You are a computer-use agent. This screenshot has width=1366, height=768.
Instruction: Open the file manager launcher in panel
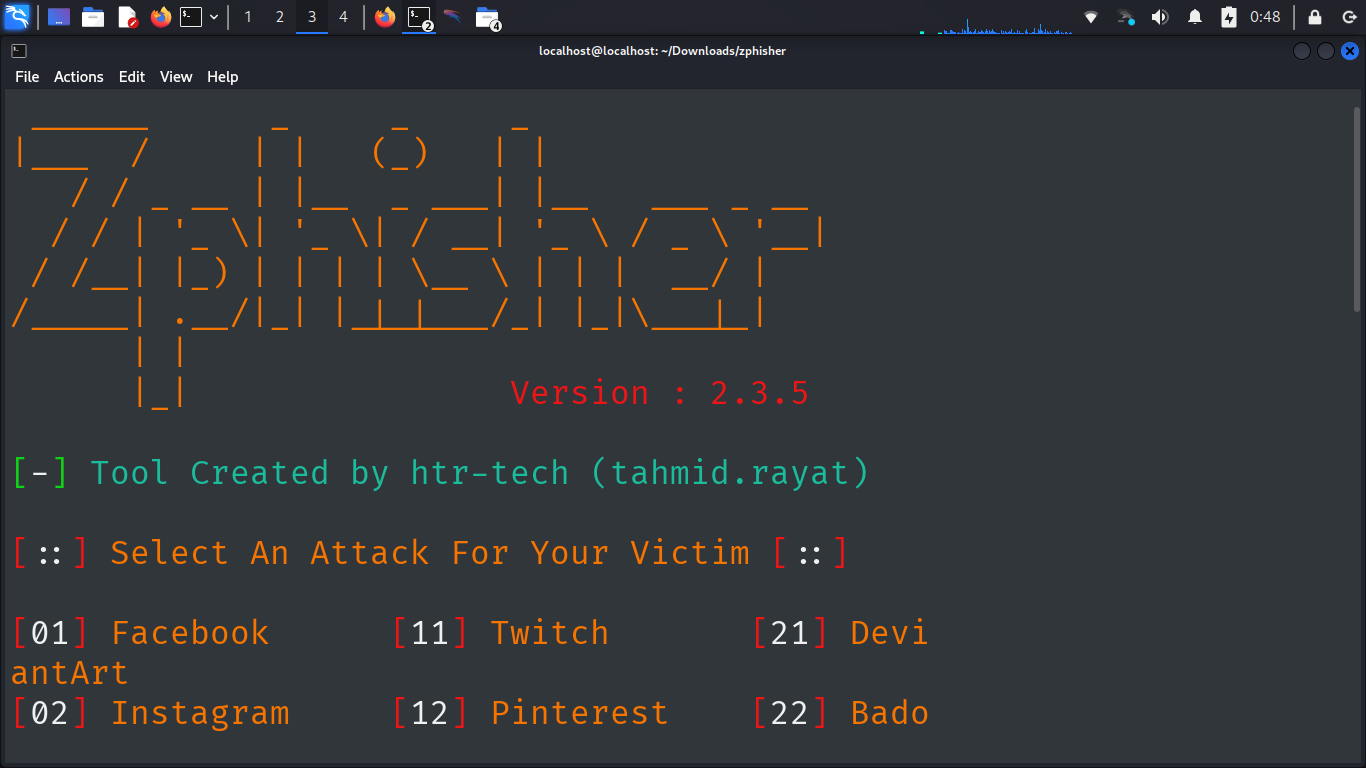(93, 17)
